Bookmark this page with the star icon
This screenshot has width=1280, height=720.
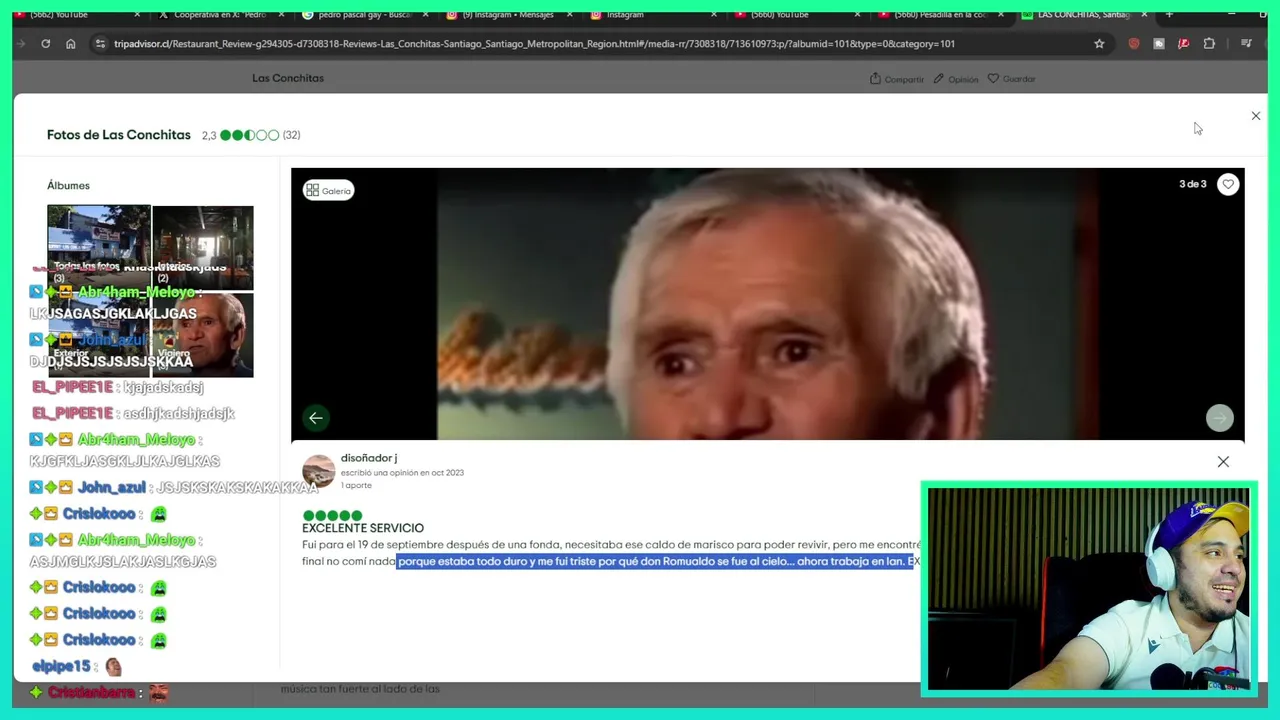point(1099,44)
